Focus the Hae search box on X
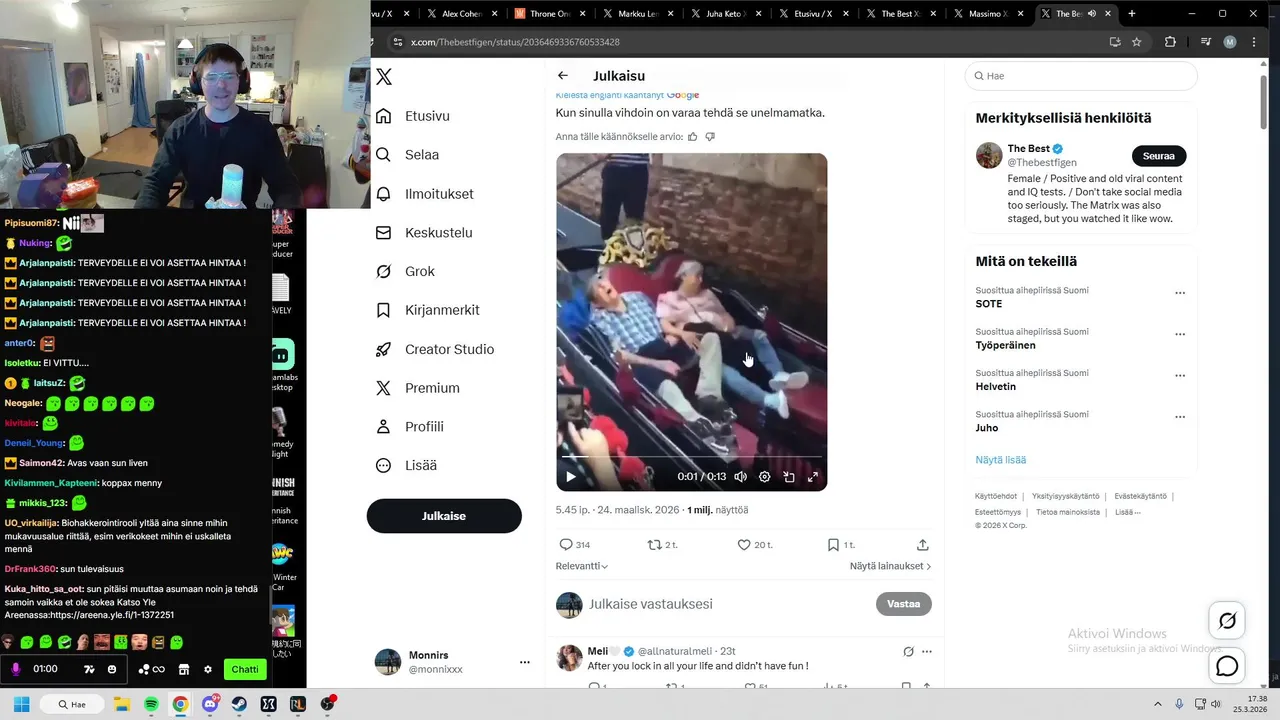Viewport: 1280px width, 720px height. pos(1081,76)
